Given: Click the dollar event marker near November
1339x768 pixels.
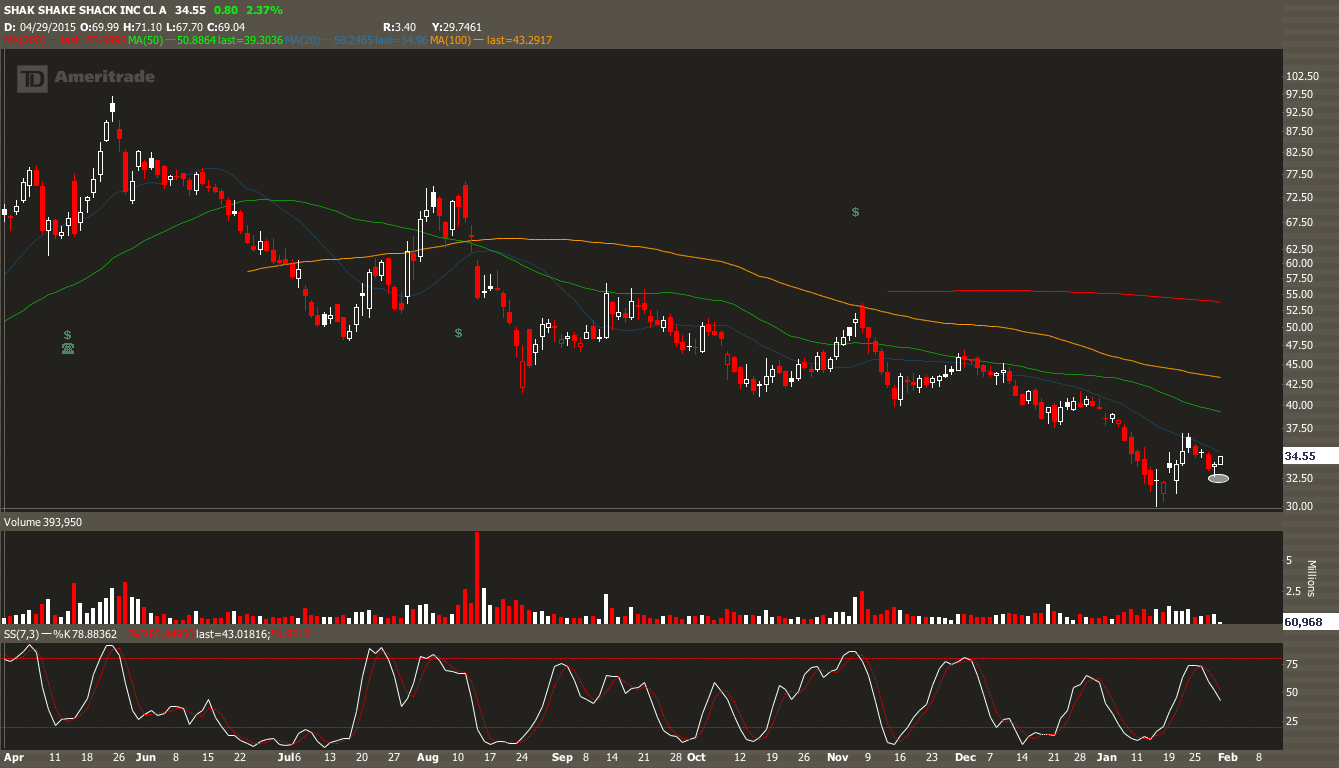Looking at the screenshot, I should point(856,212).
